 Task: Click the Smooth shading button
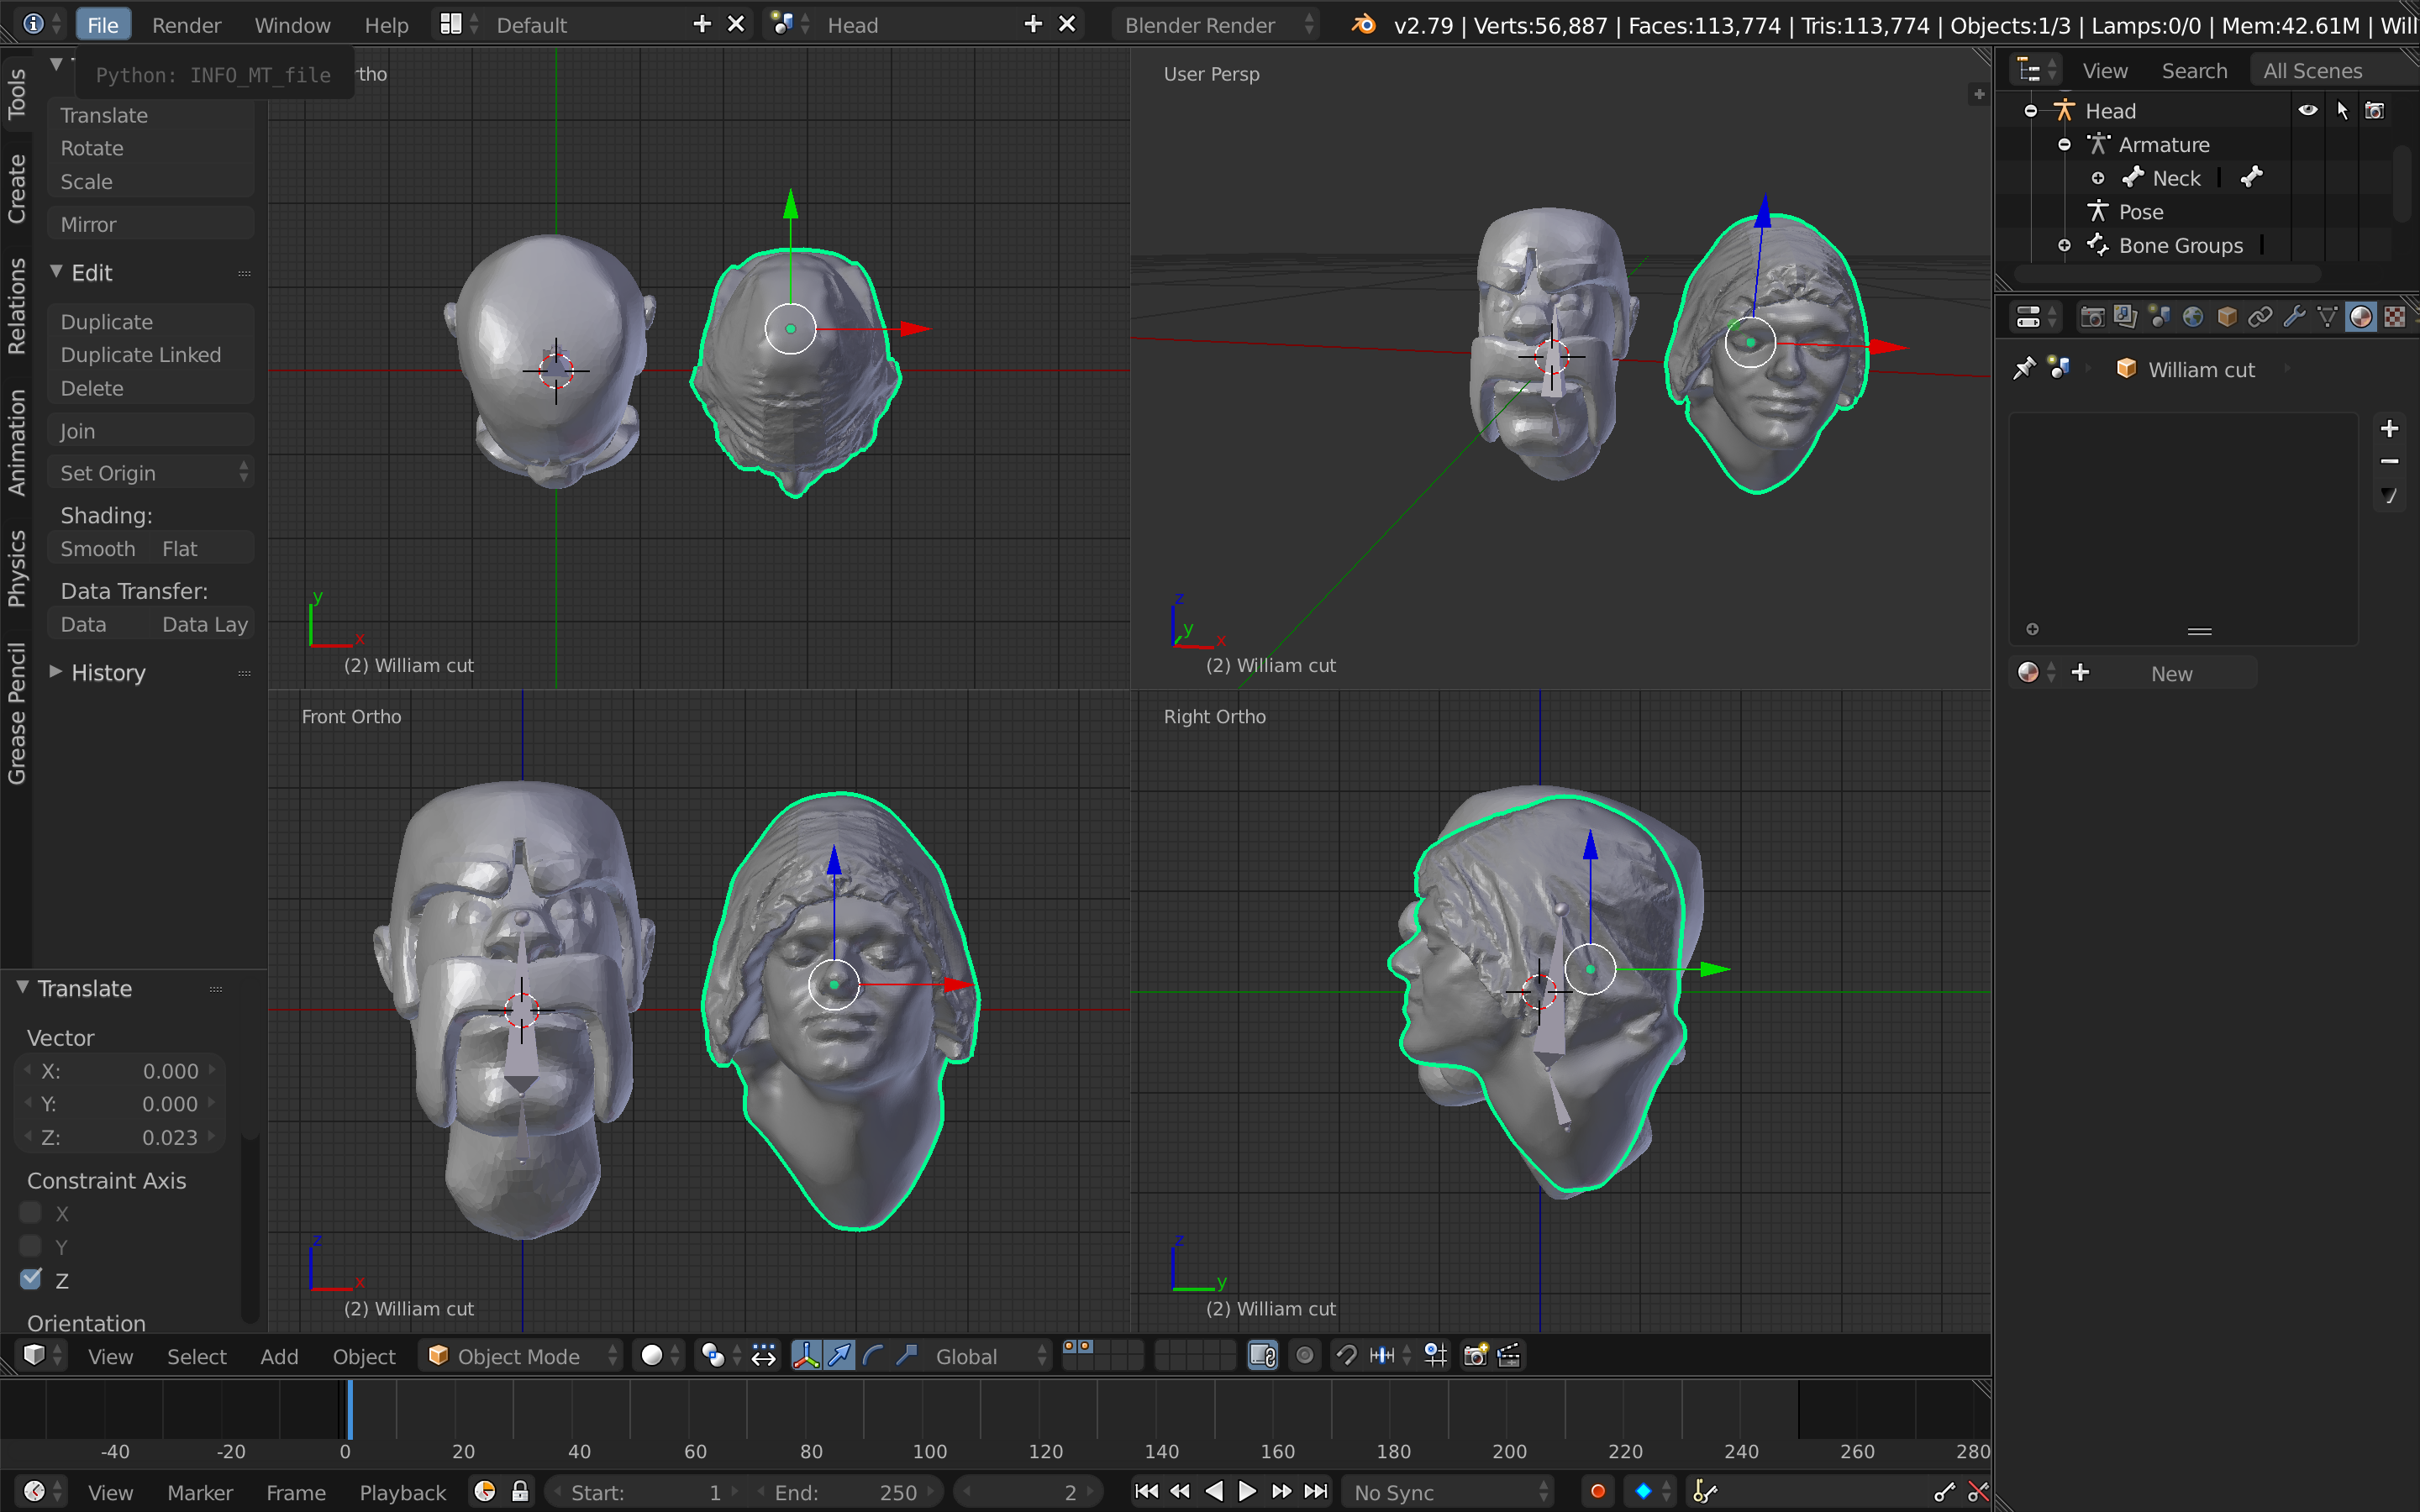tap(98, 548)
